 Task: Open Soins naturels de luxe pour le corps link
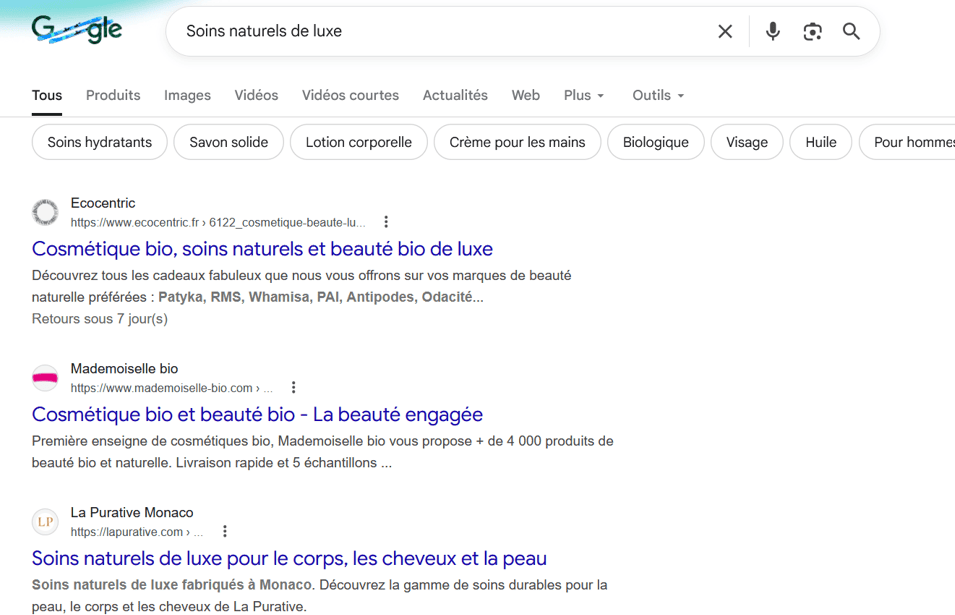click(289, 558)
